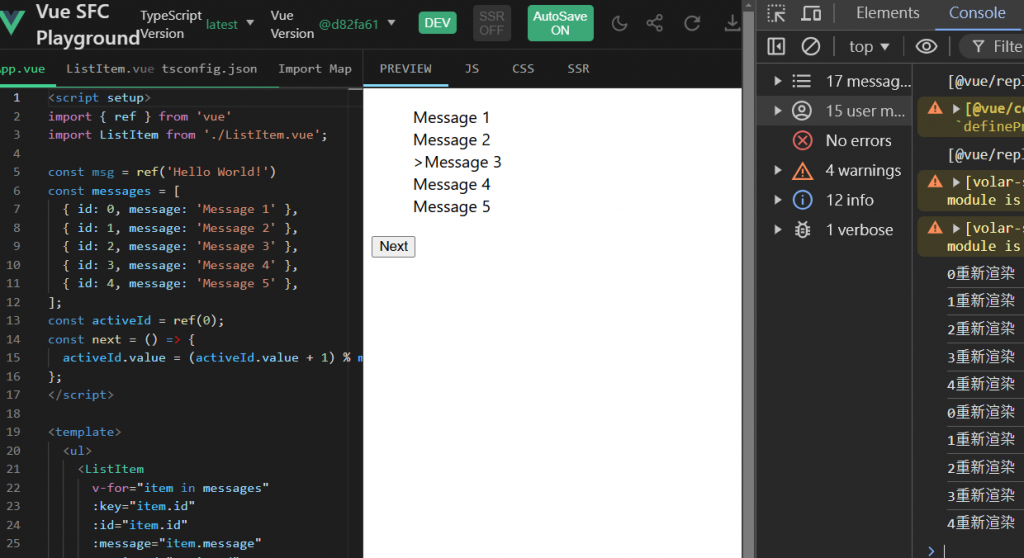Click the active >Message 3 item
Screen dimensions: 1024x558
(x=457, y=162)
